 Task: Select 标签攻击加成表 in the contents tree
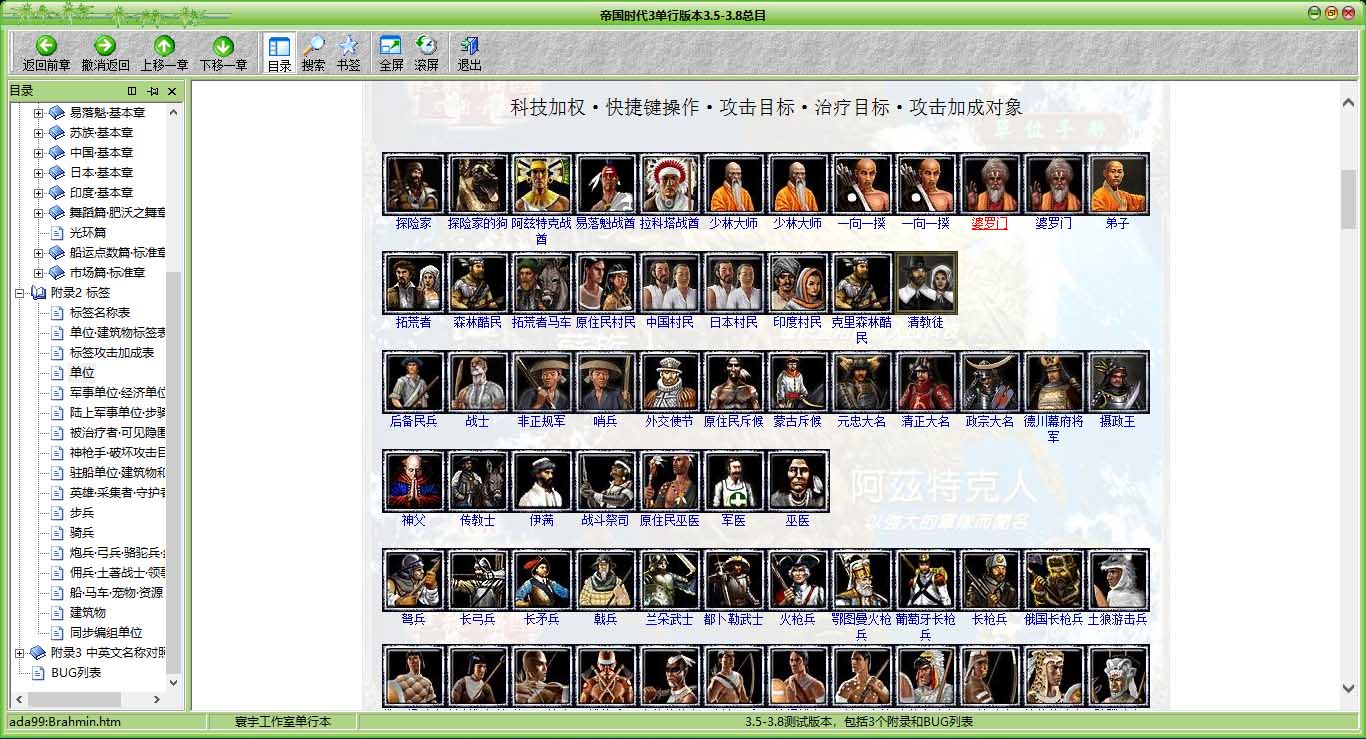[x=112, y=352]
